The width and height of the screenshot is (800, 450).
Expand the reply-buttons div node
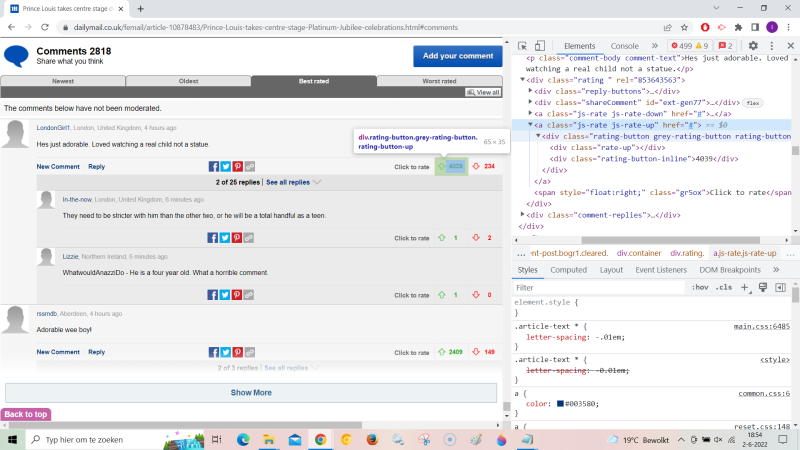click(530, 90)
